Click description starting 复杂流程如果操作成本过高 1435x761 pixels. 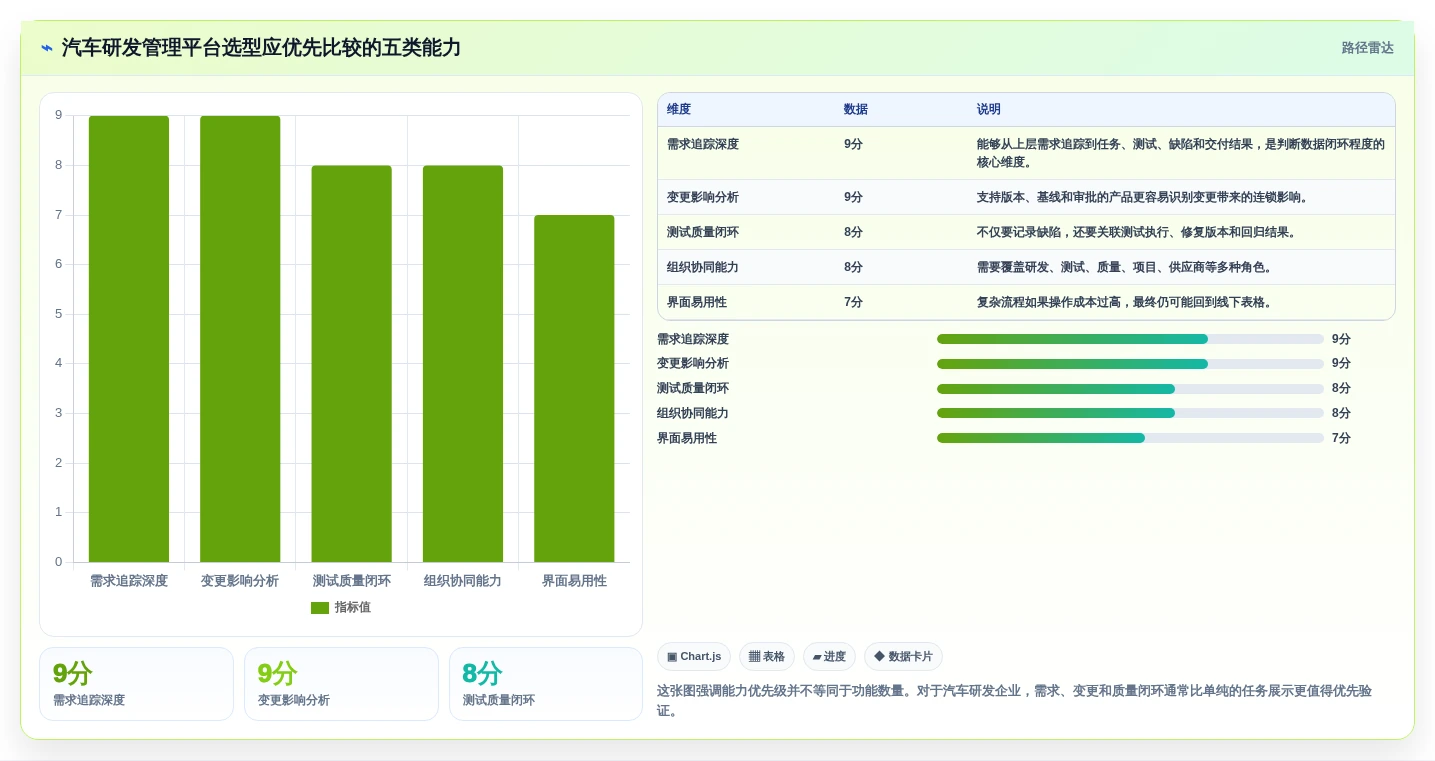pyautogui.click(x=1124, y=302)
